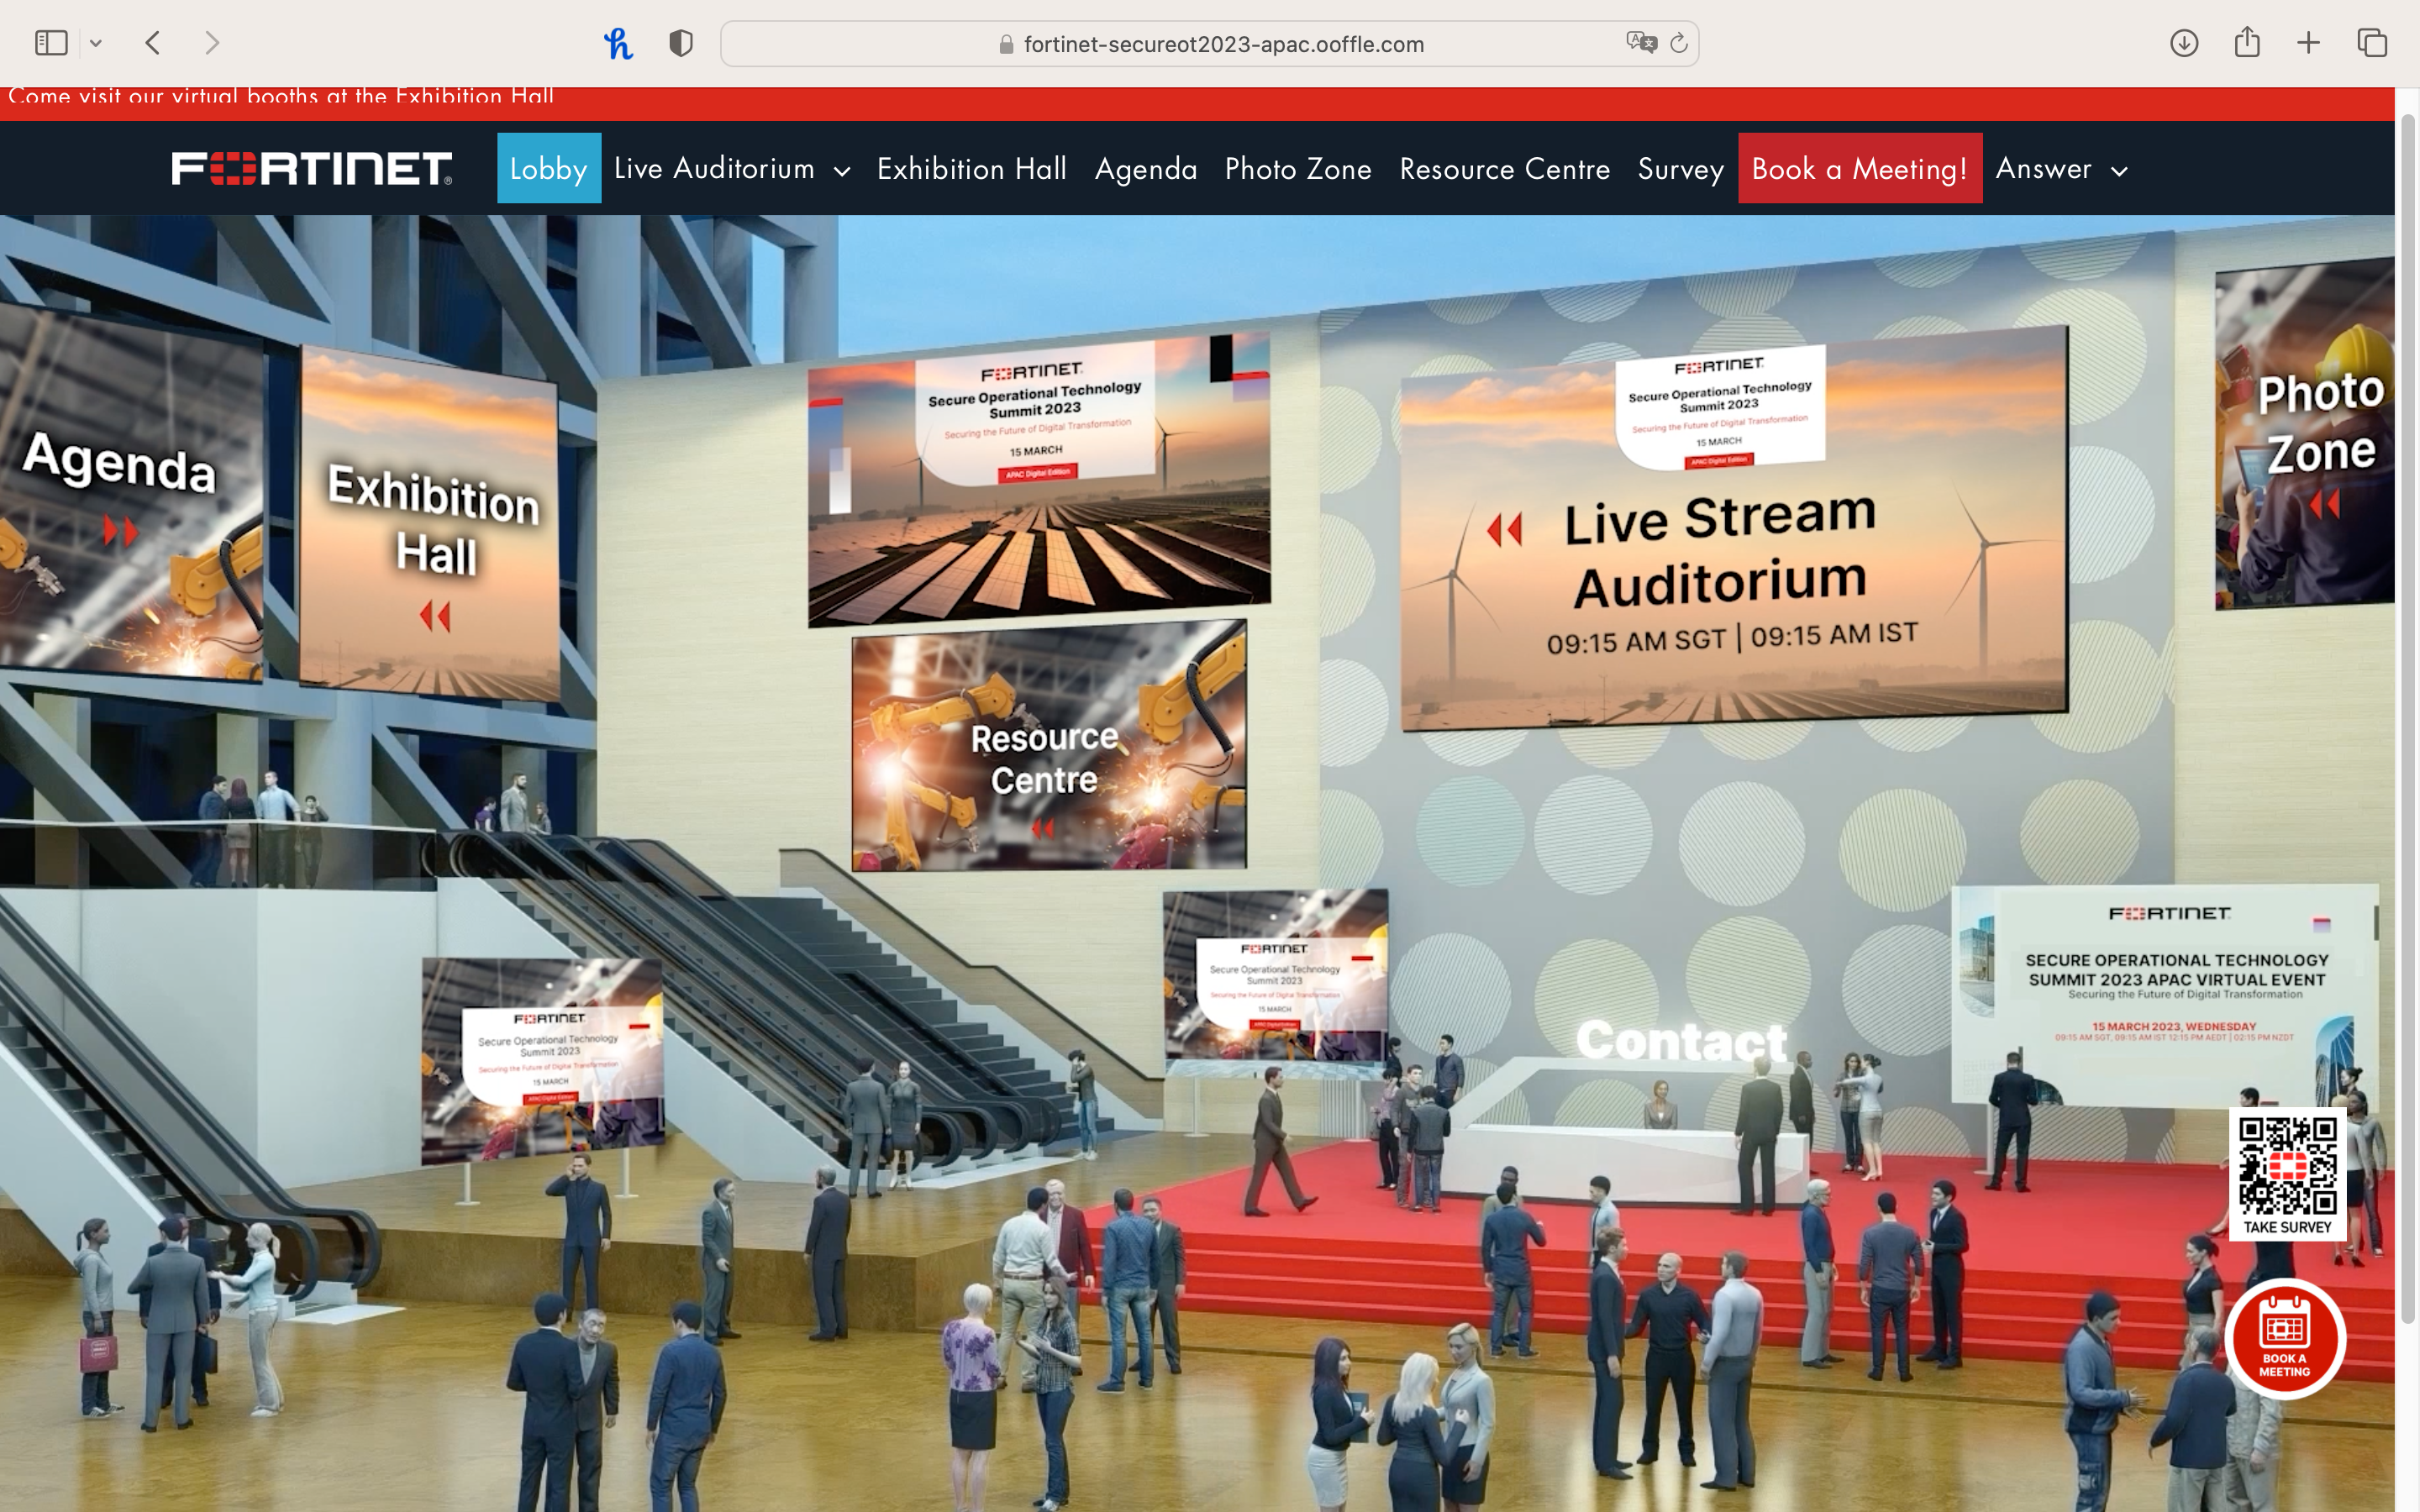The width and height of the screenshot is (2420, 1512).
Task: Select the Lobby tab
Action: coord(548,169)
